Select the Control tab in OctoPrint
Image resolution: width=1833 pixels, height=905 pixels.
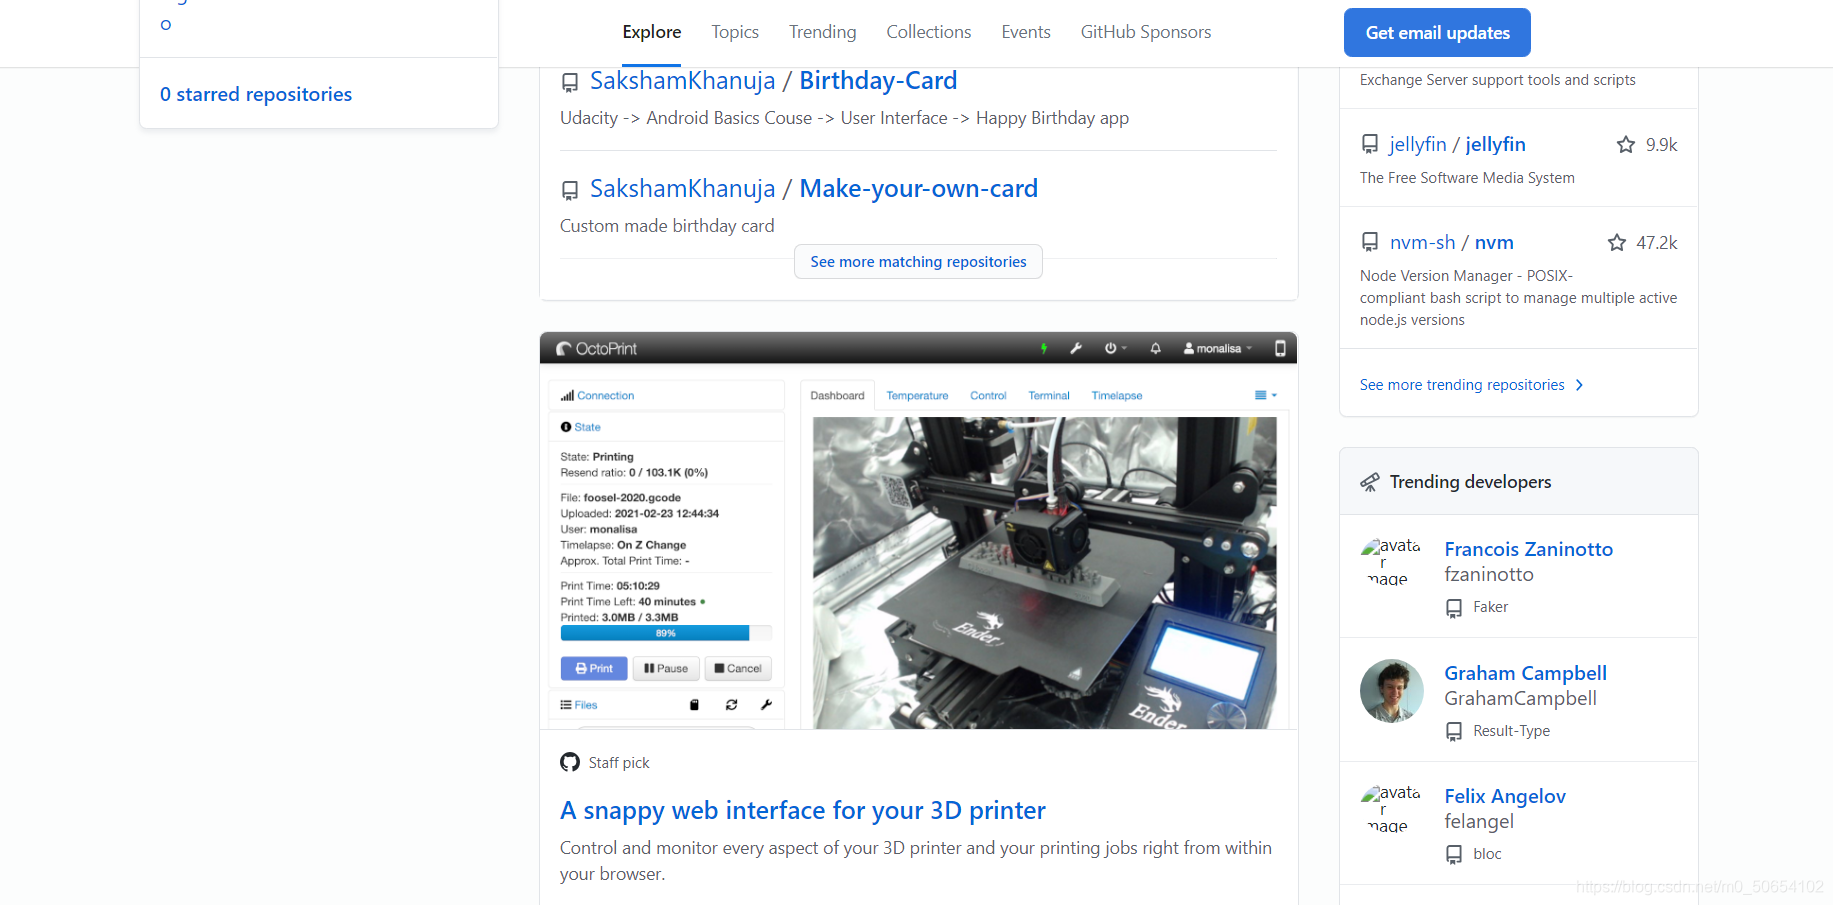(x=988, y=395)
